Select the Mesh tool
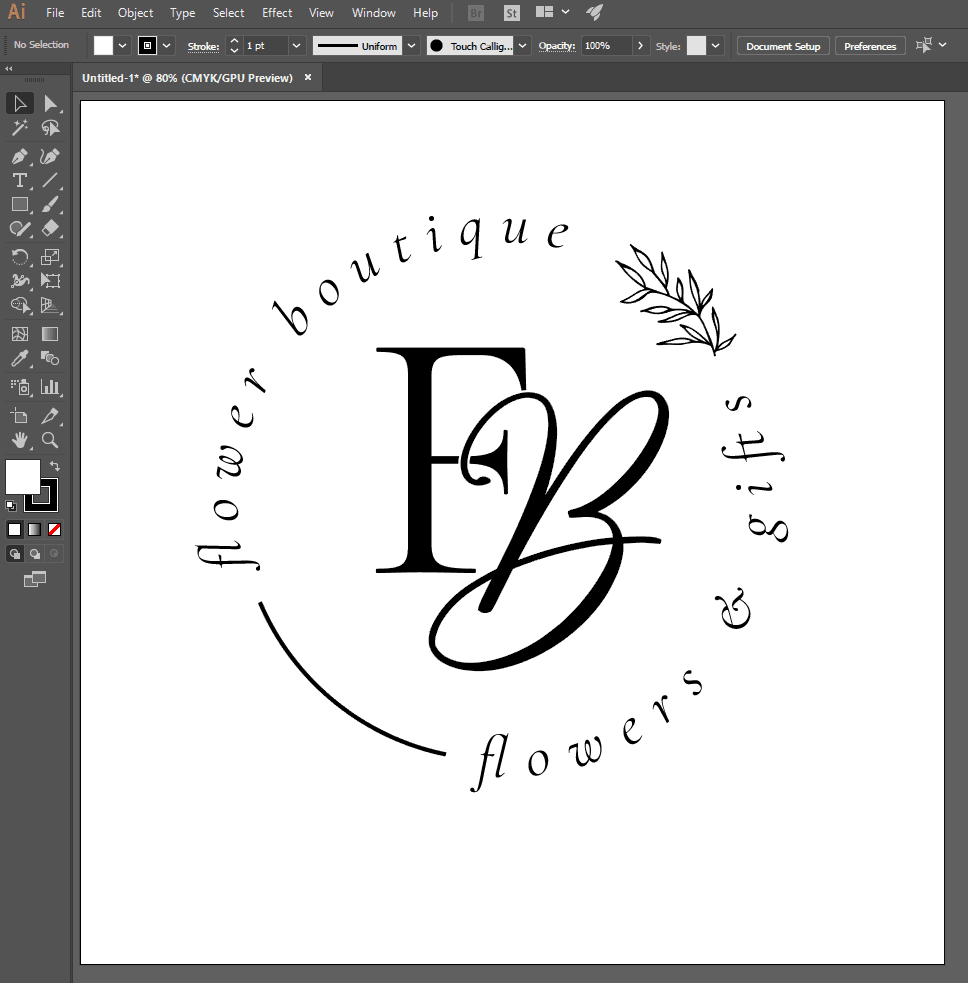968x983 pixels. [19, 334]
